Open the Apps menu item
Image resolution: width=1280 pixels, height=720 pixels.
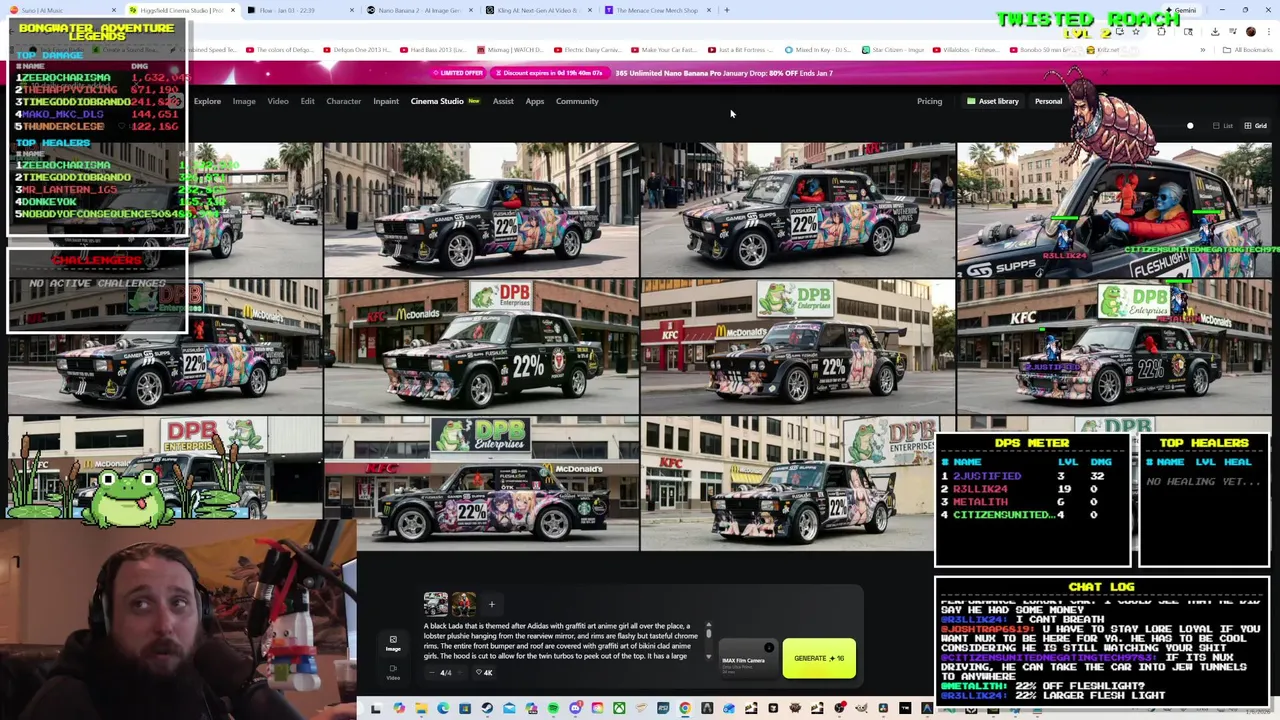coord(535,101)
